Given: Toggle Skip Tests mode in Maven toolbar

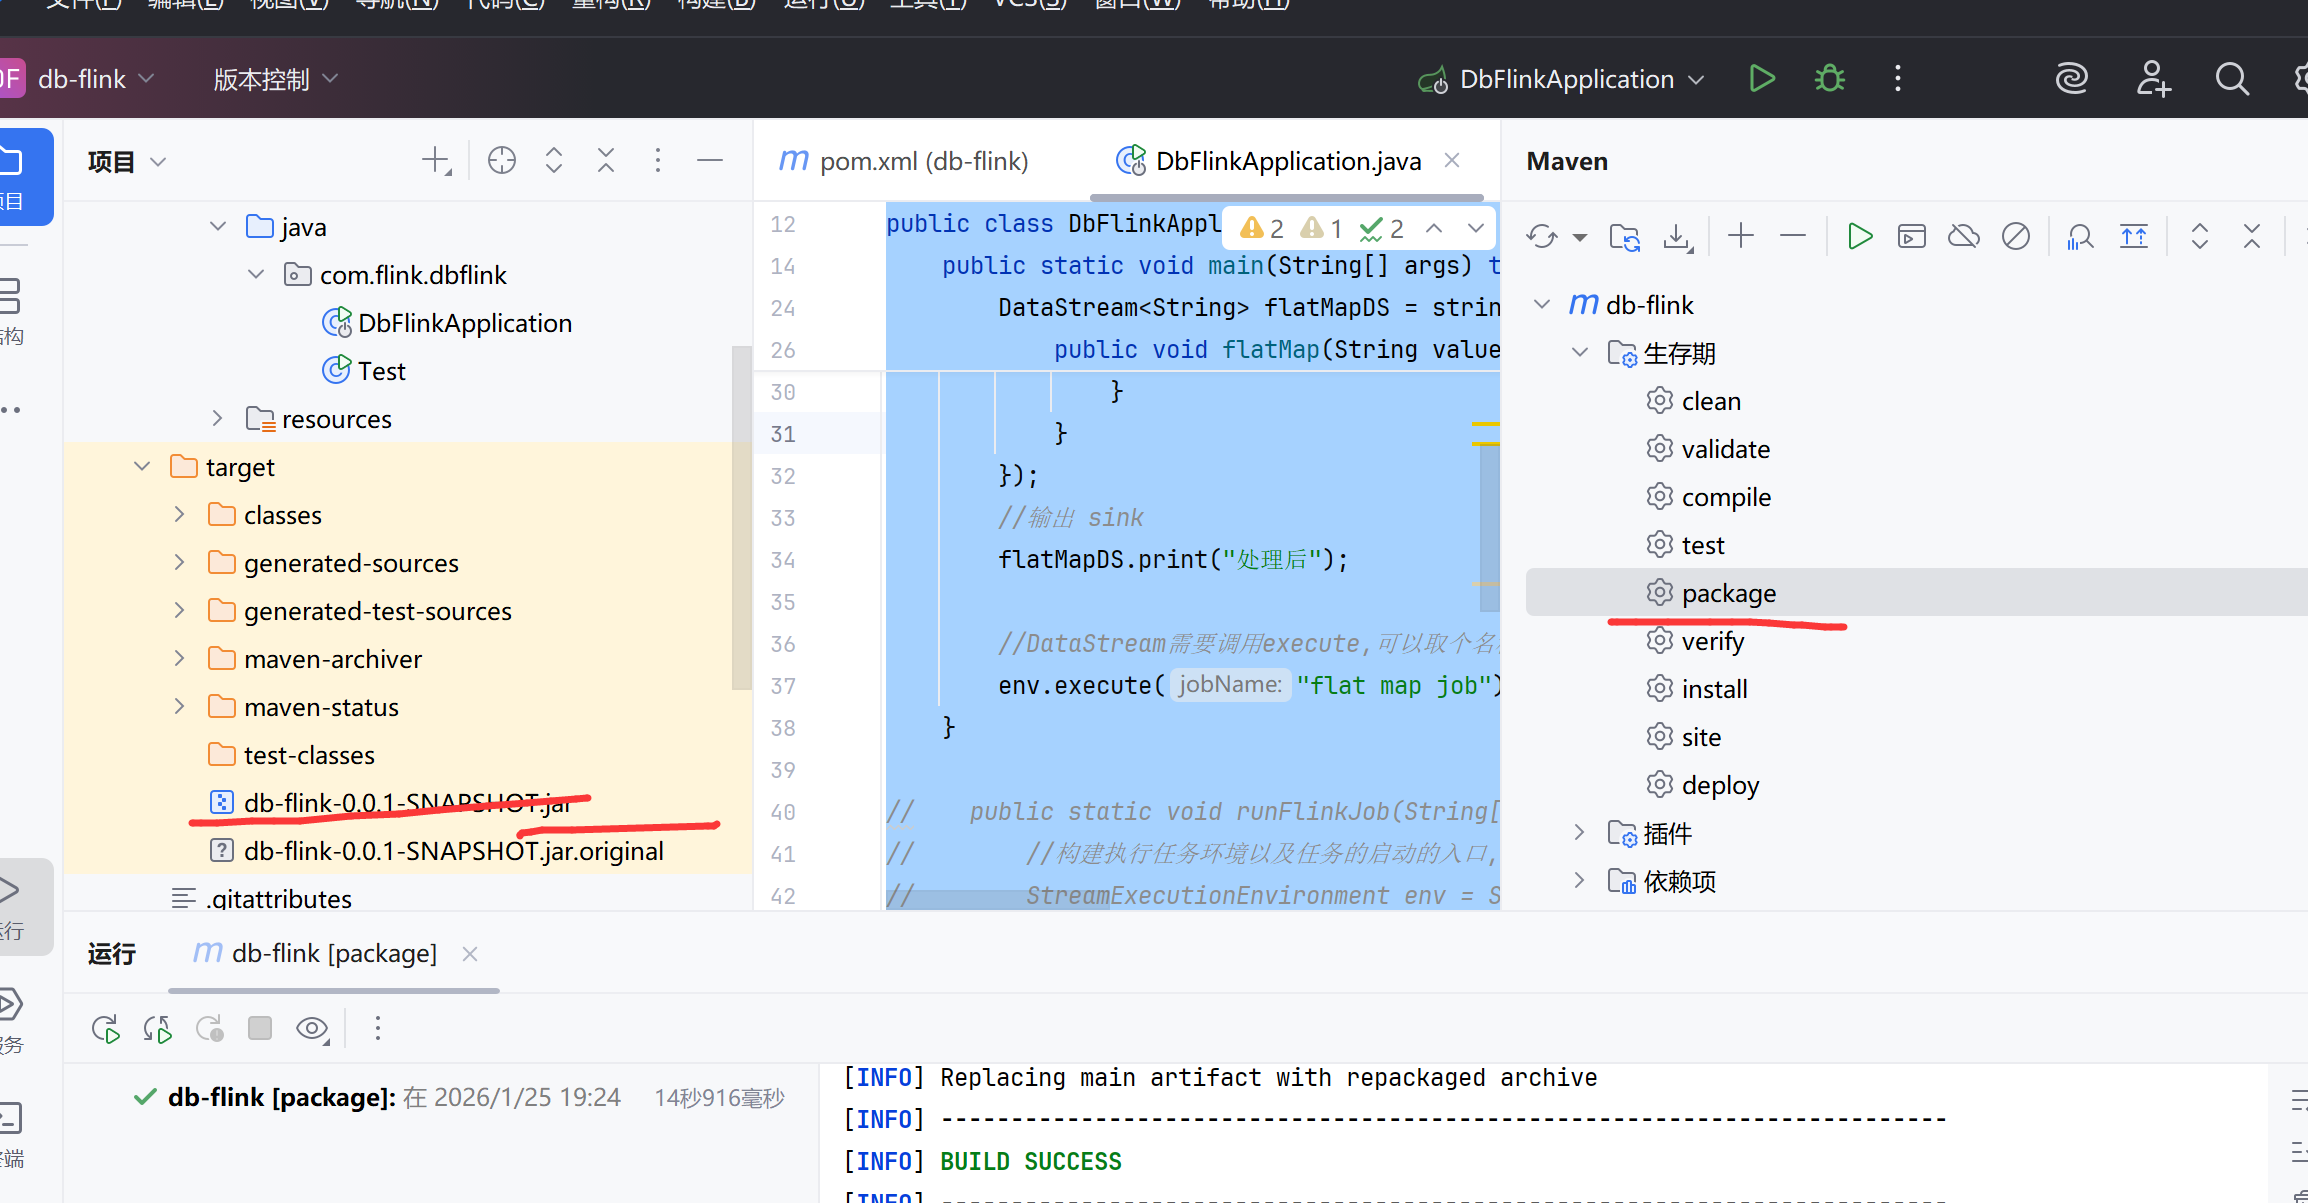Looking at the screenshot, I should 2016,237.
